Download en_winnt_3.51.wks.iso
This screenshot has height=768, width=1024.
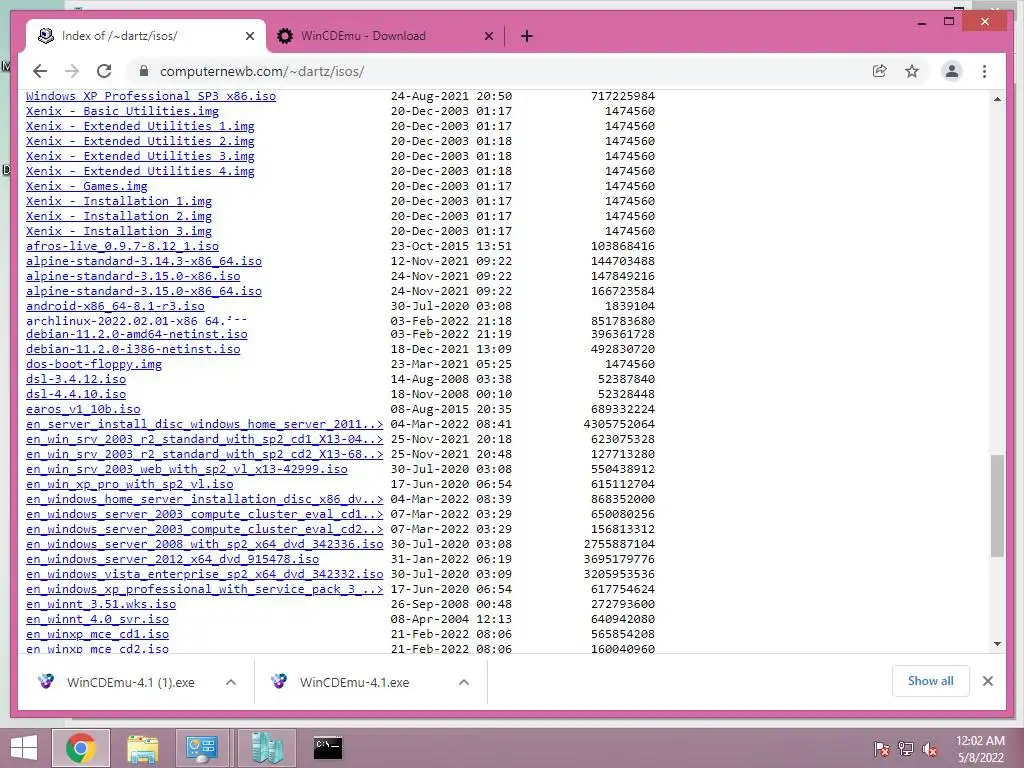101,605
